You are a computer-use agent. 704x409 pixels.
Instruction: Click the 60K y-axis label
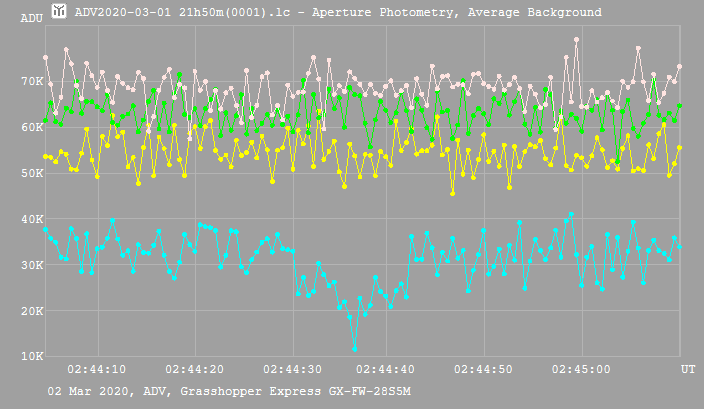[x=30, y=127]
